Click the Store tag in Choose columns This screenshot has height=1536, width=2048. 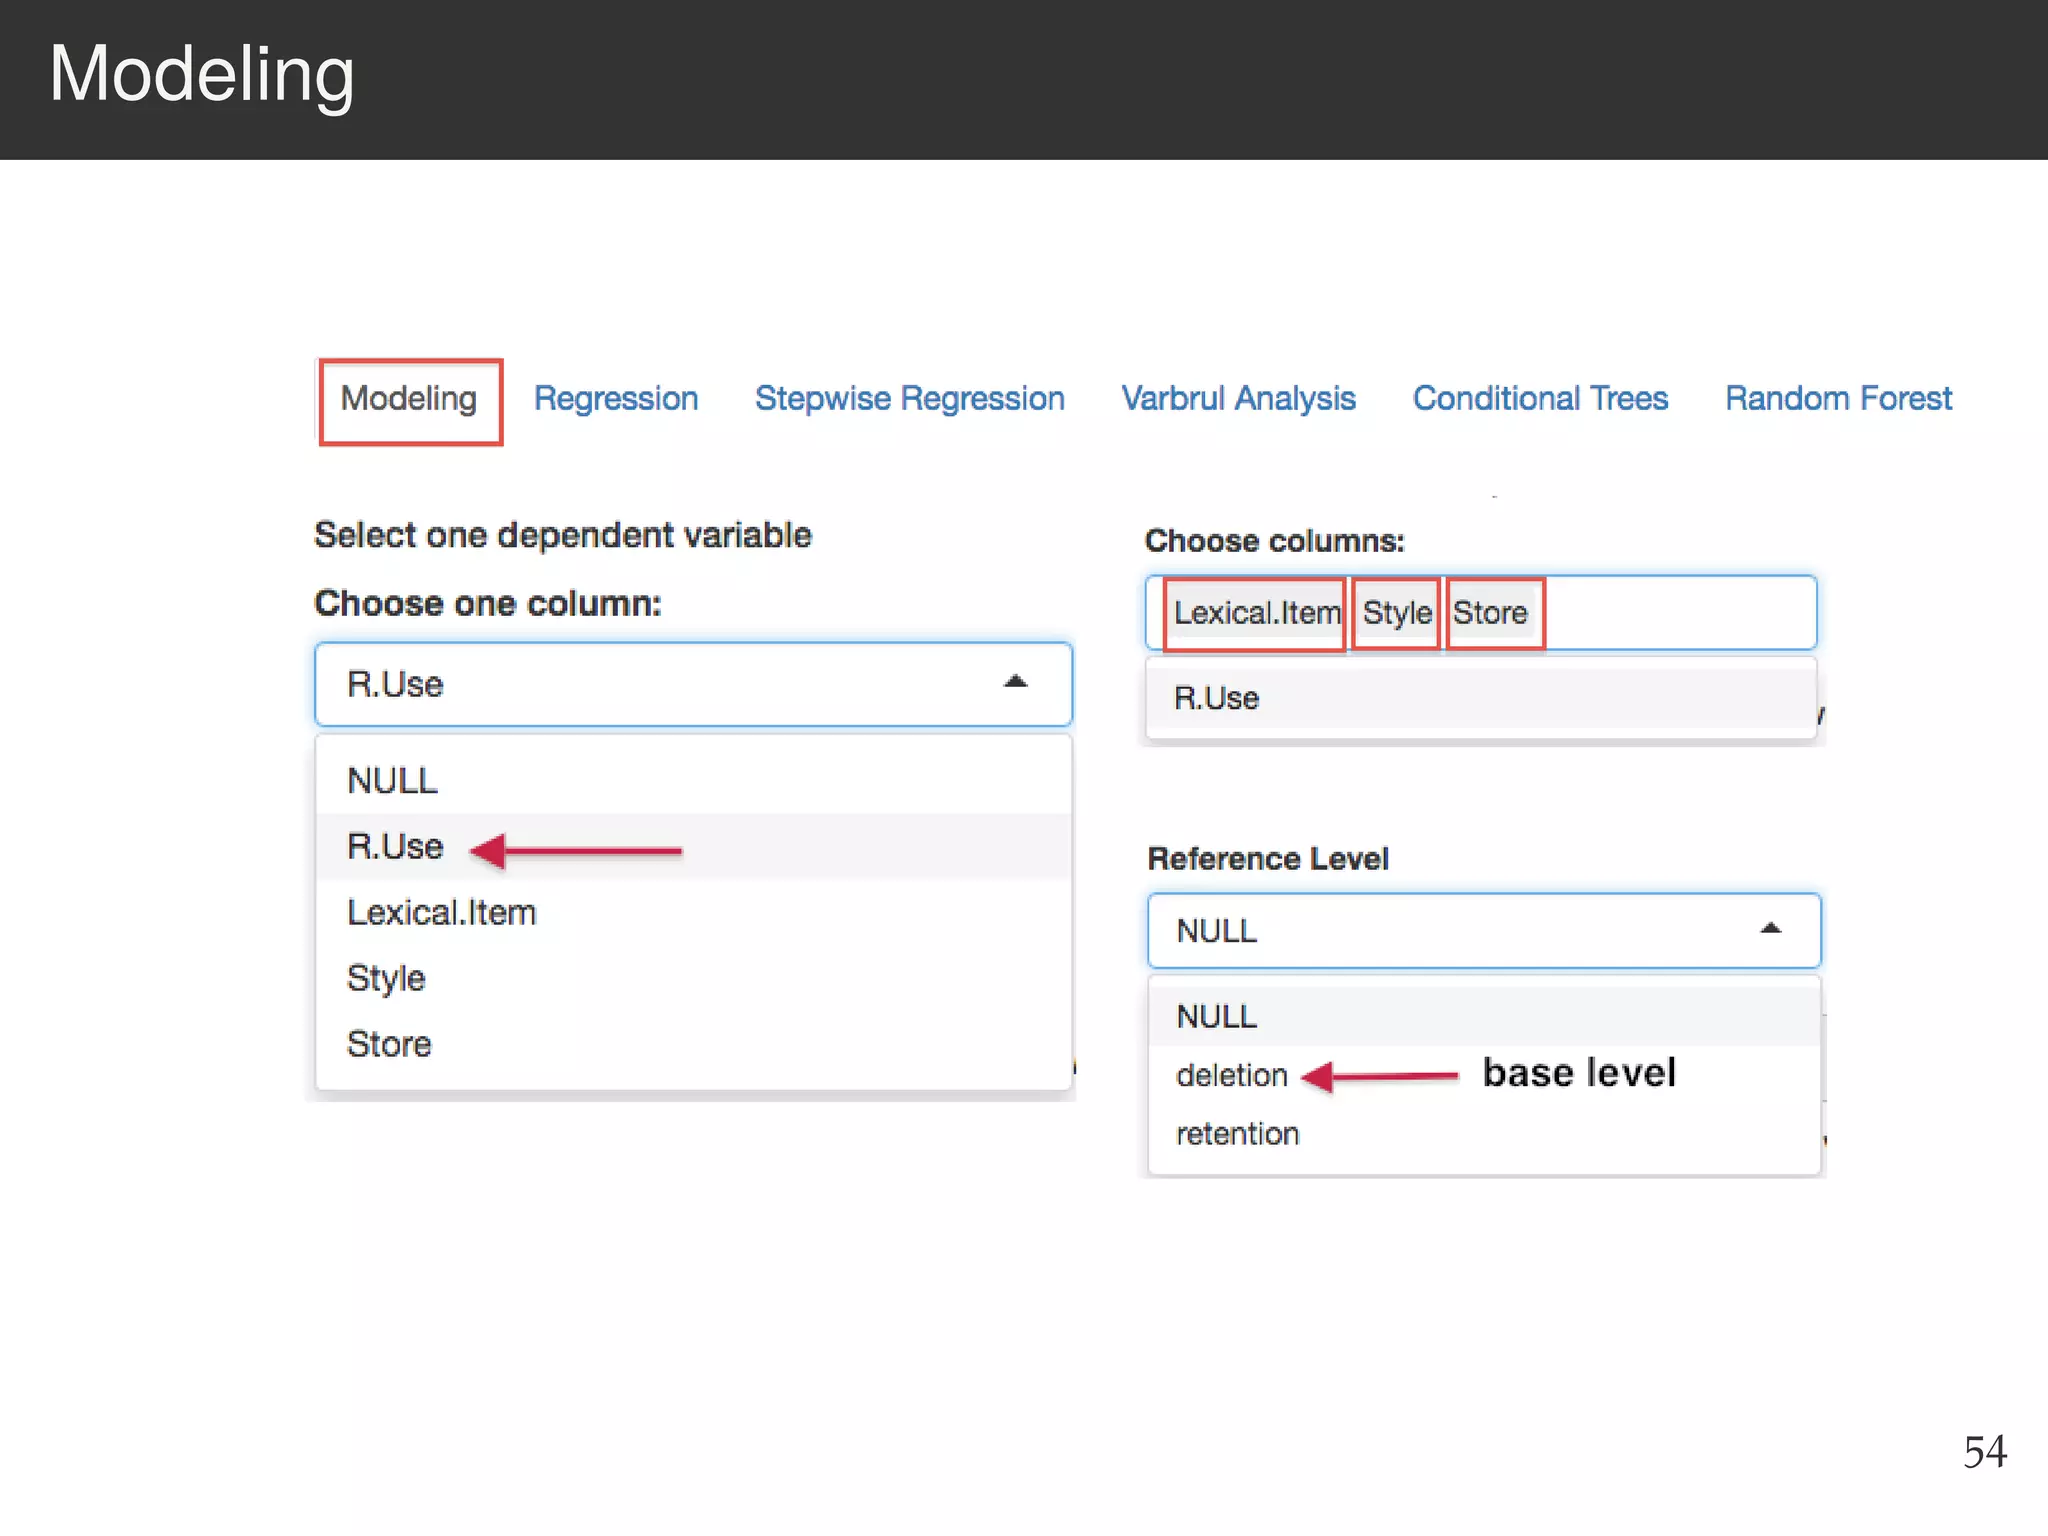(x=1490, y=613)
